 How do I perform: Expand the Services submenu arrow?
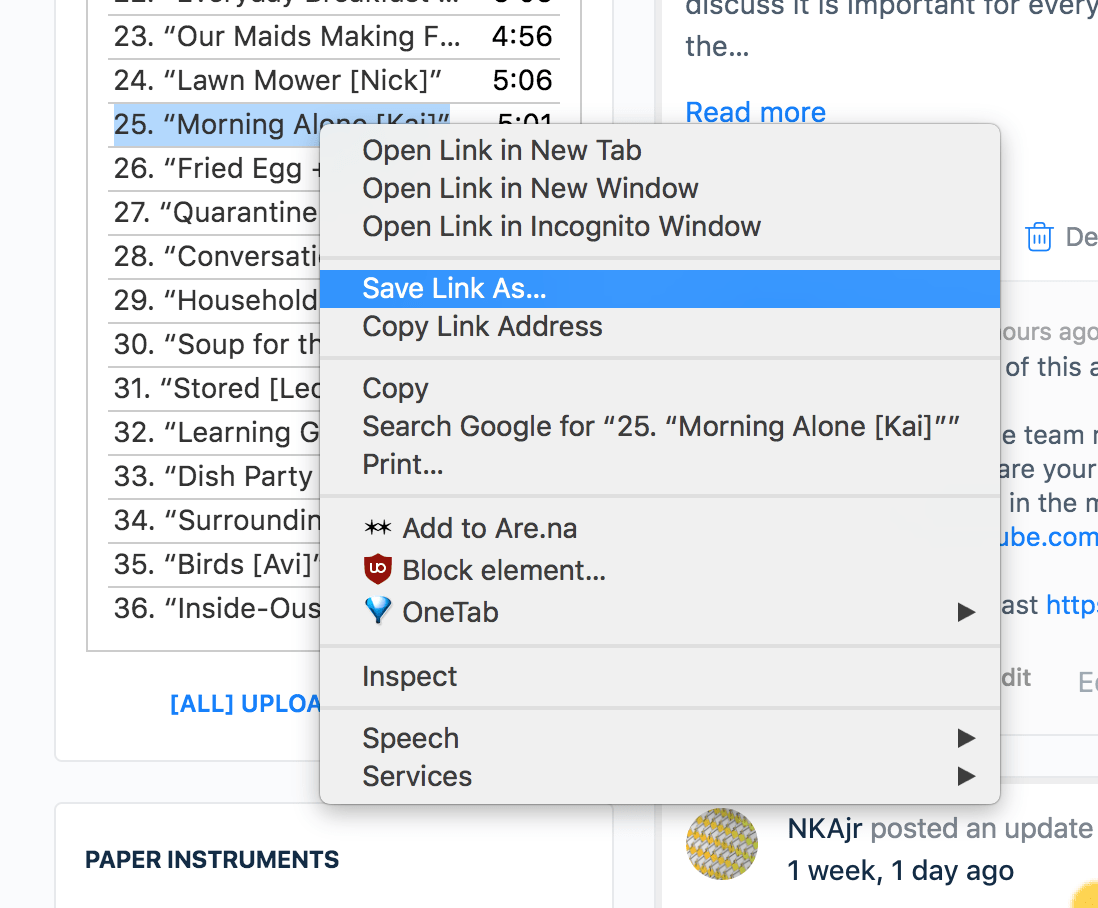[x=966, y=776]
